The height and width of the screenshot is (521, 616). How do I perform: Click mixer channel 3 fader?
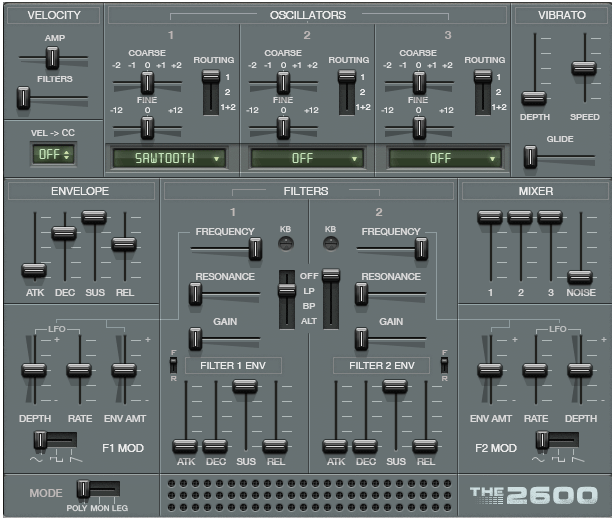[550, 217]
